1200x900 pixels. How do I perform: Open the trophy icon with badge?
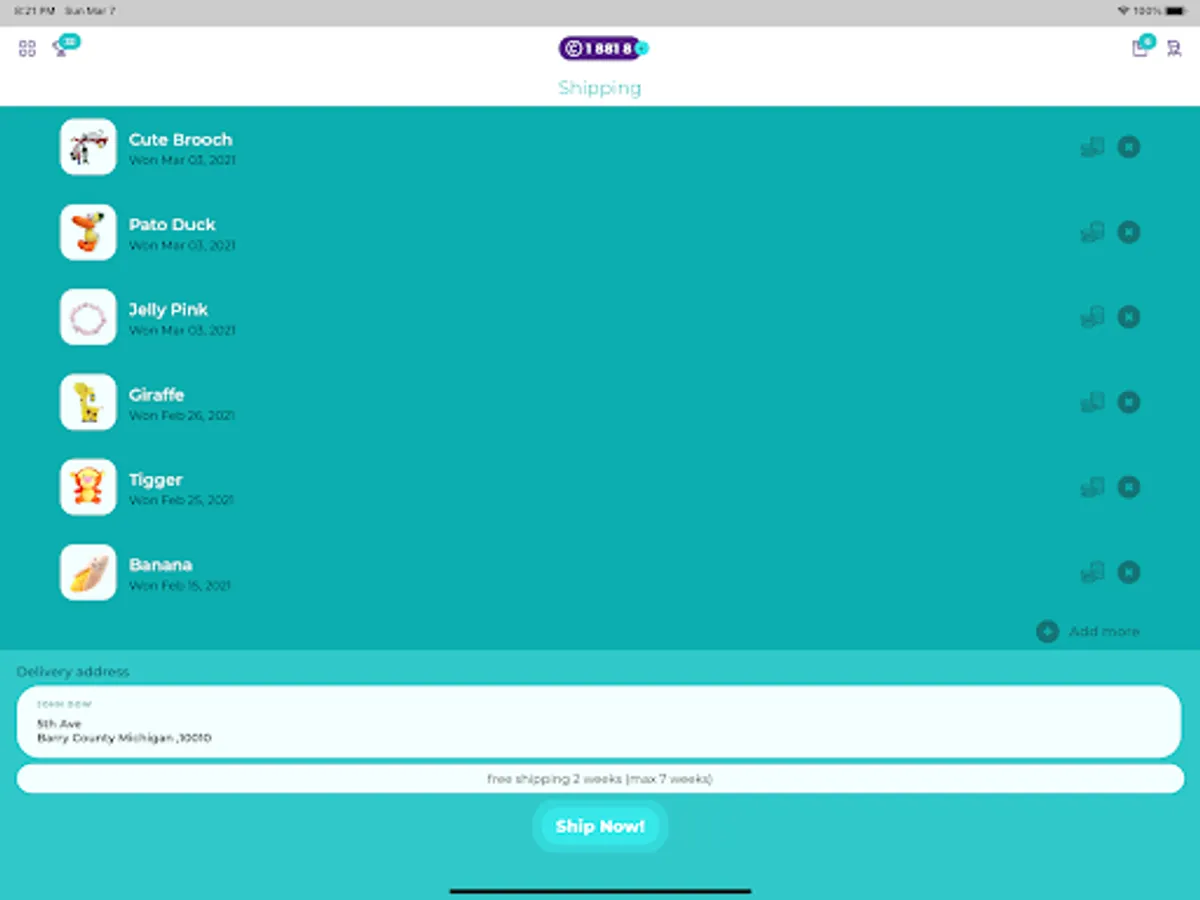[x=64, y=46]
